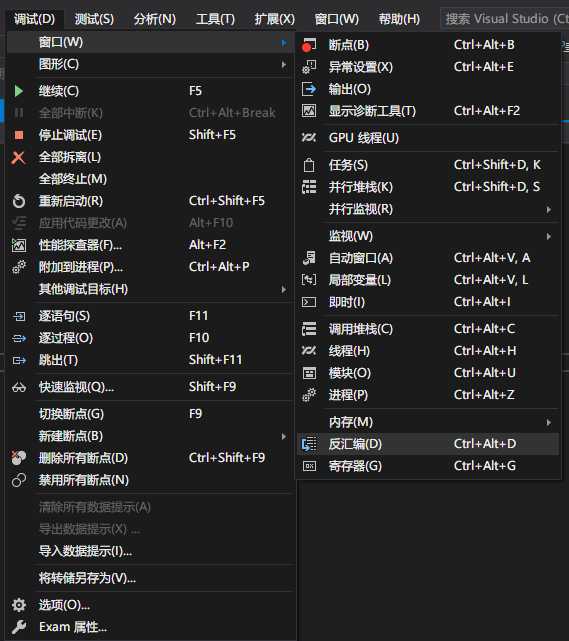The height and width of the screenshot is (641, 569).
Task: Click the Step Over (逐过程) arrow icon
Action: point(19,338)
